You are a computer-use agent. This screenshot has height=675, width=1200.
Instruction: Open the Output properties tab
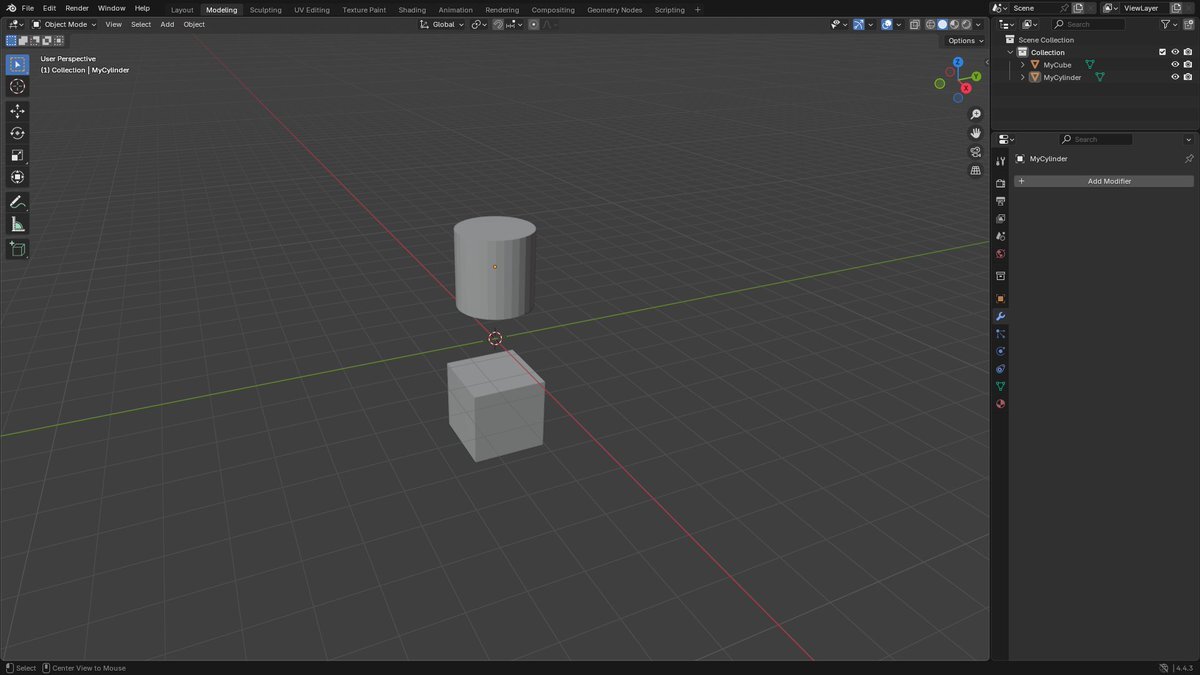1000,201
